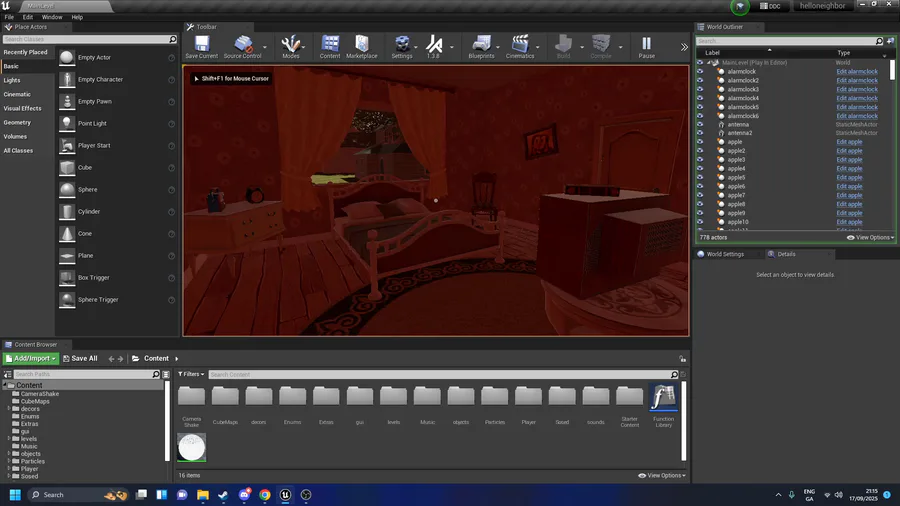Select the levels folder in the path tree

pyautogui.click(x=29, y=439)
